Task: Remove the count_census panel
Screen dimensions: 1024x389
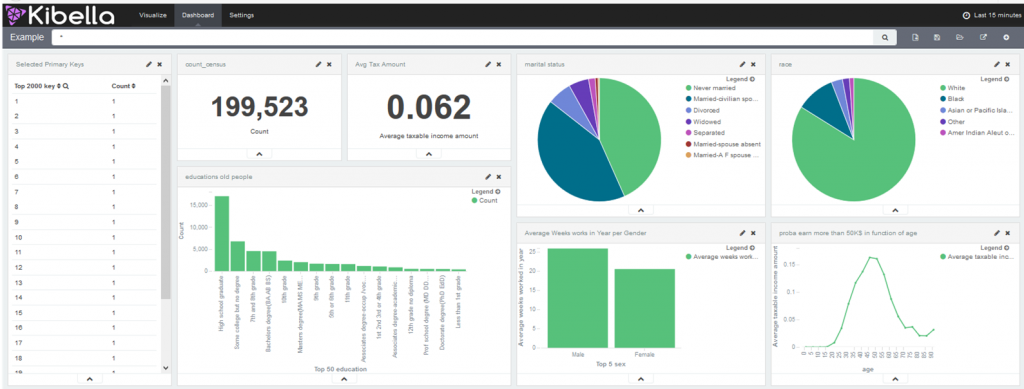Action: (x=329, y=65)
